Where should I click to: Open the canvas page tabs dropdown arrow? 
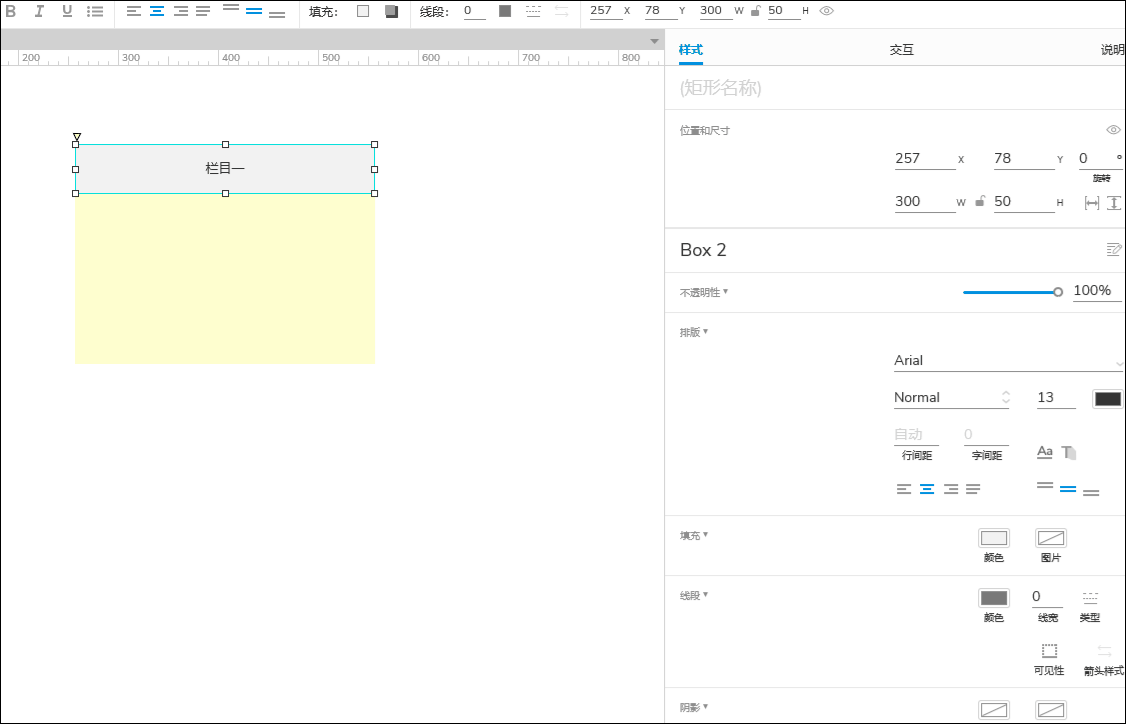pyautogui.click(x=654, y=41)
